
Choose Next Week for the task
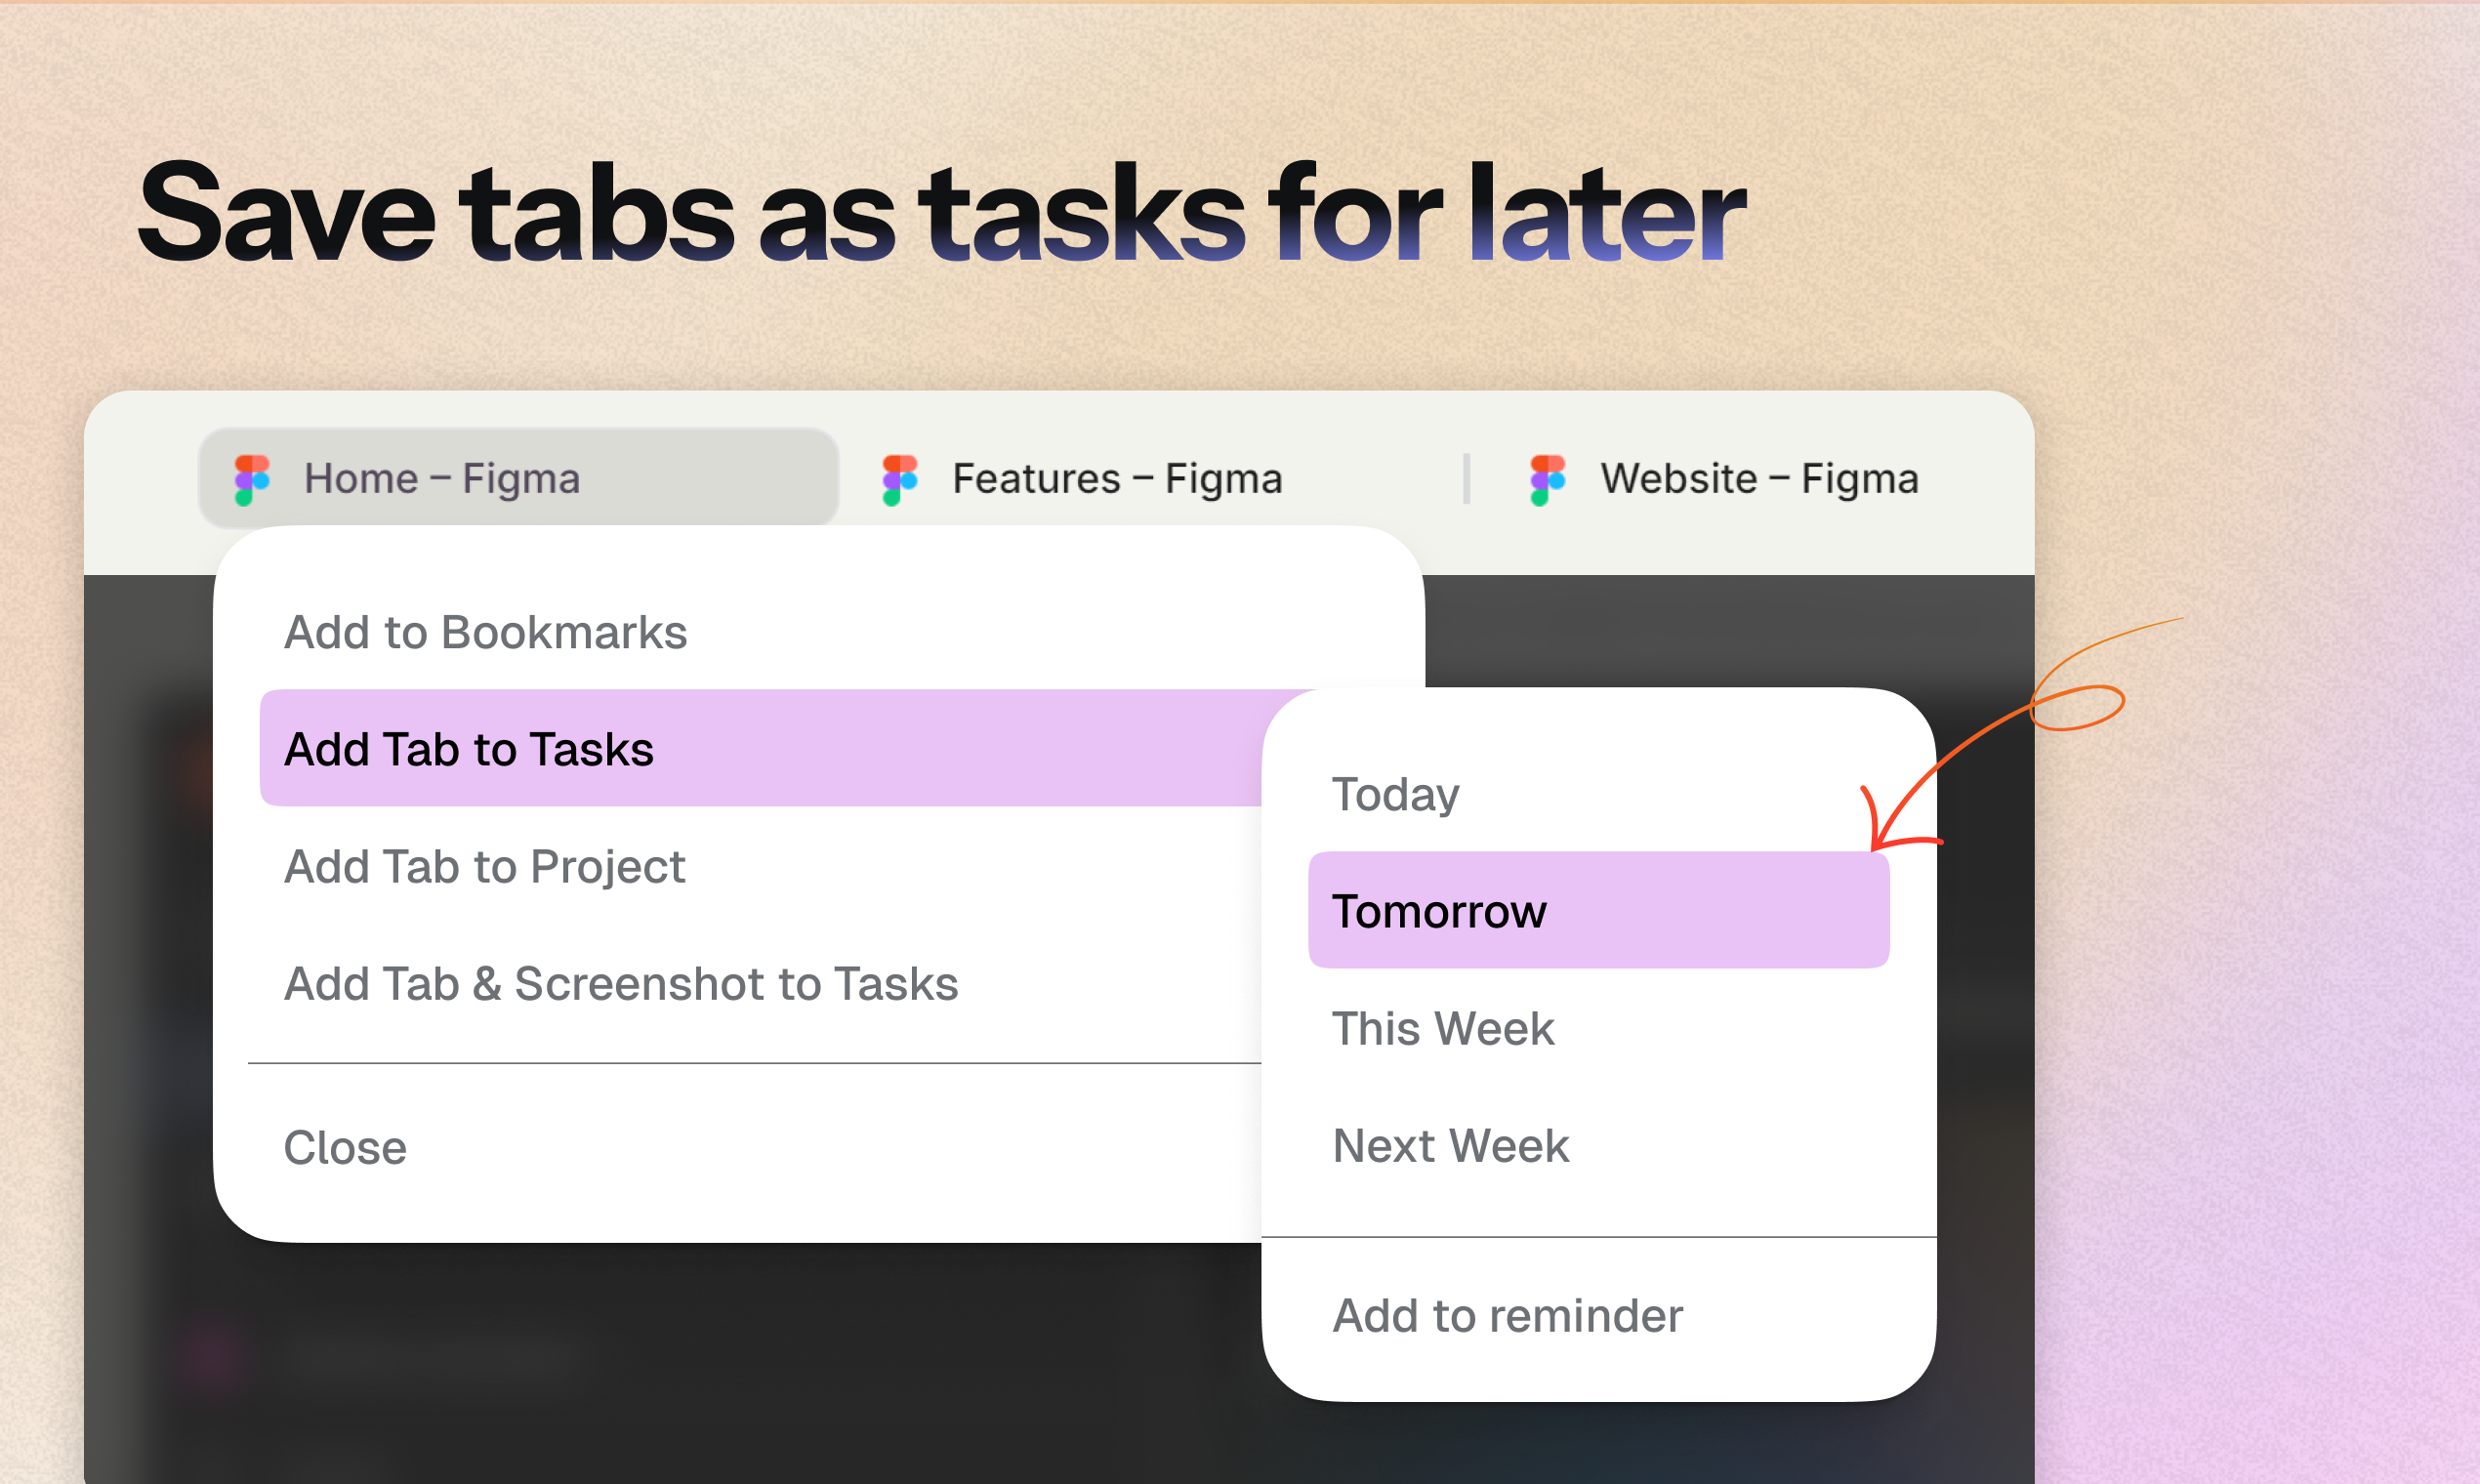click(1450, 1145)
